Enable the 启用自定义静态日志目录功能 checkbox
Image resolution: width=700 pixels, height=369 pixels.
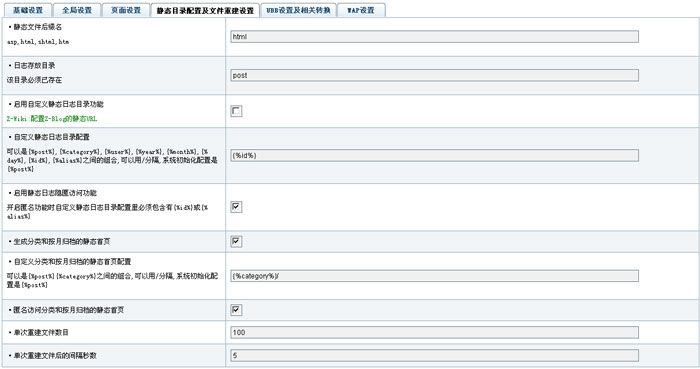point(236,111)
